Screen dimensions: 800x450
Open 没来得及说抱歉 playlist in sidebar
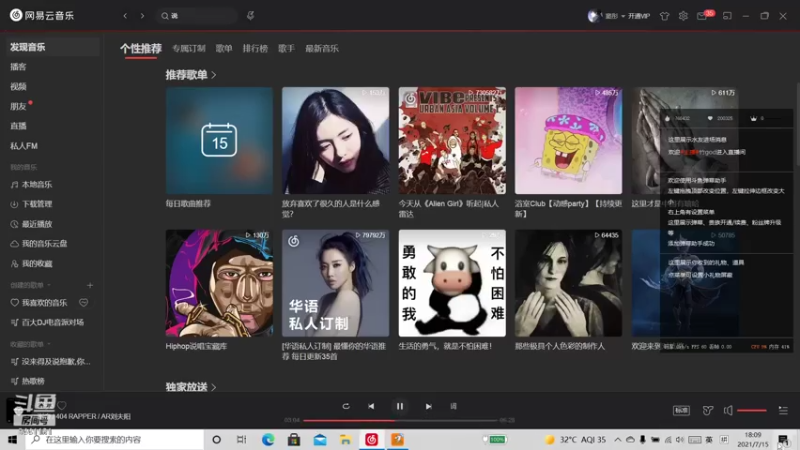point(50,362)
